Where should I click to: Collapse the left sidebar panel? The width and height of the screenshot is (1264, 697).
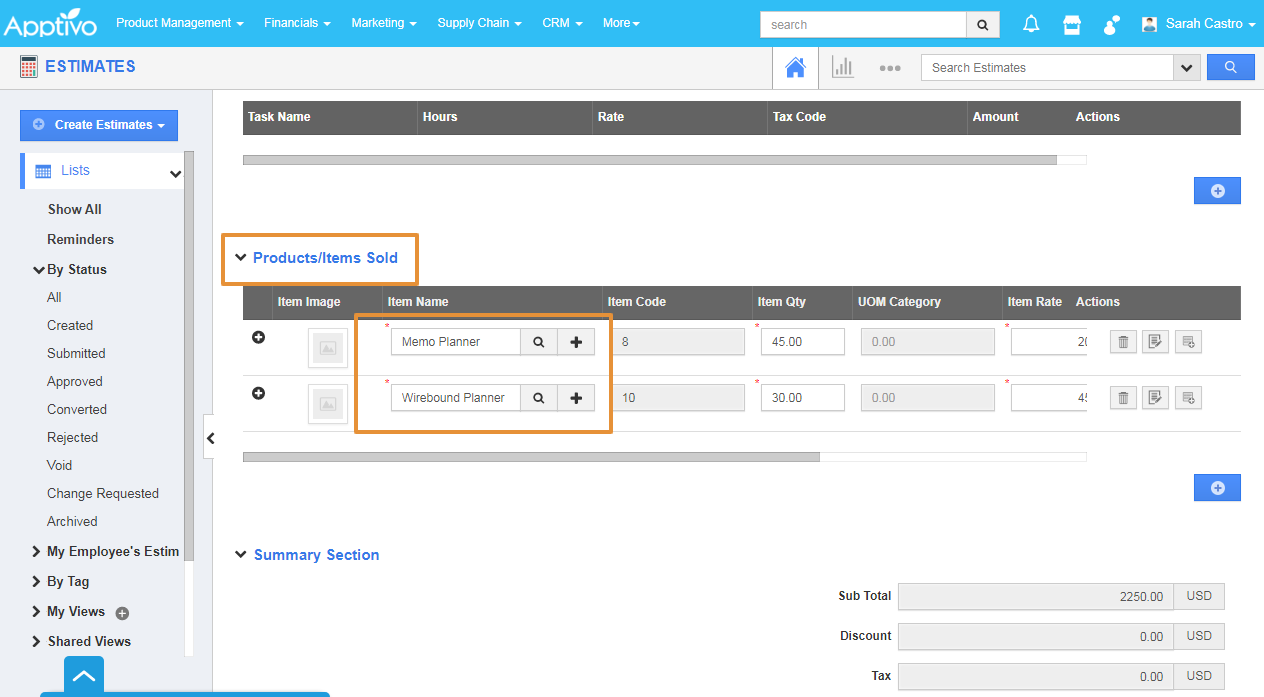point(210,438)
